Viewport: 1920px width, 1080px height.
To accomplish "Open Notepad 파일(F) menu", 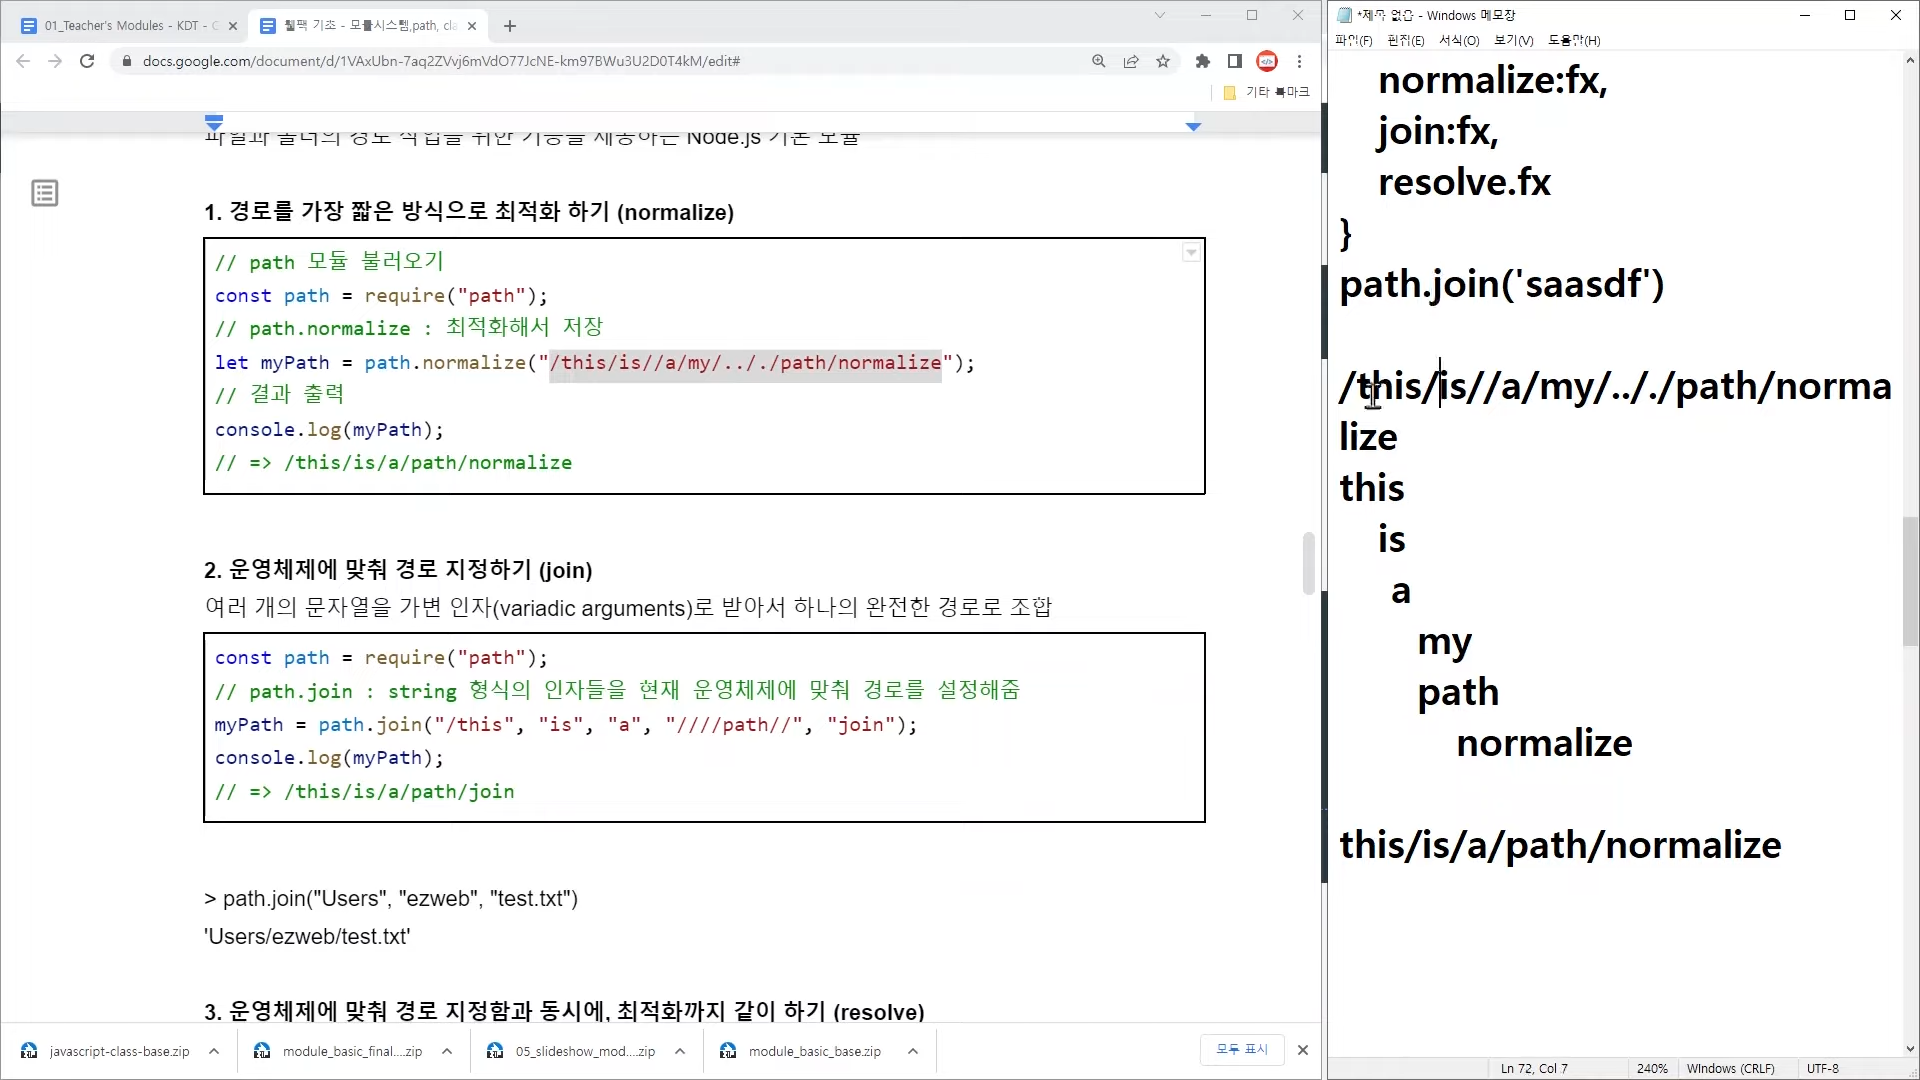I will pos(1353,41).
